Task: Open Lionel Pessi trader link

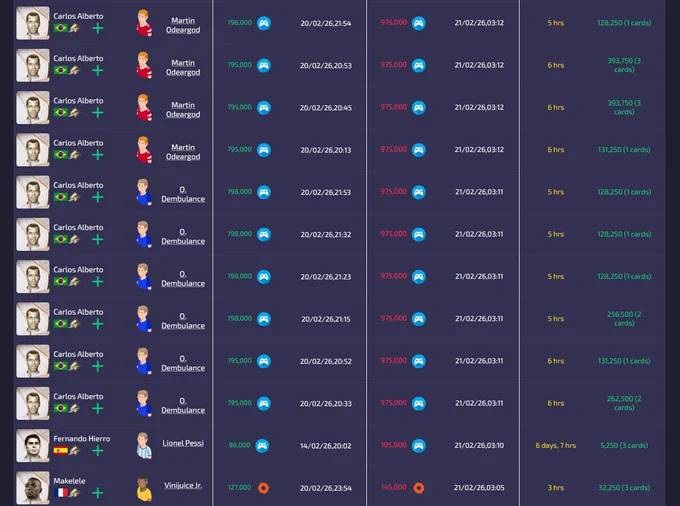Action: 183,443
